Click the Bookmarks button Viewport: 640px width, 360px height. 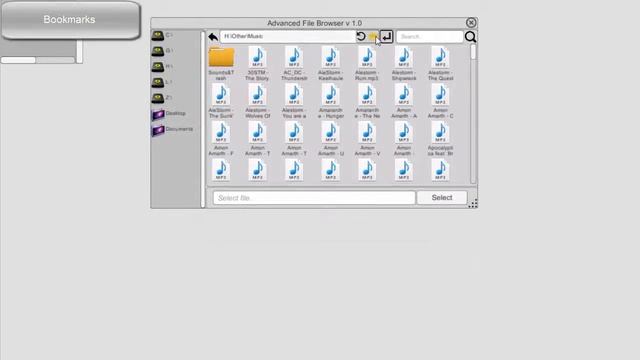(x=70, y=20)
